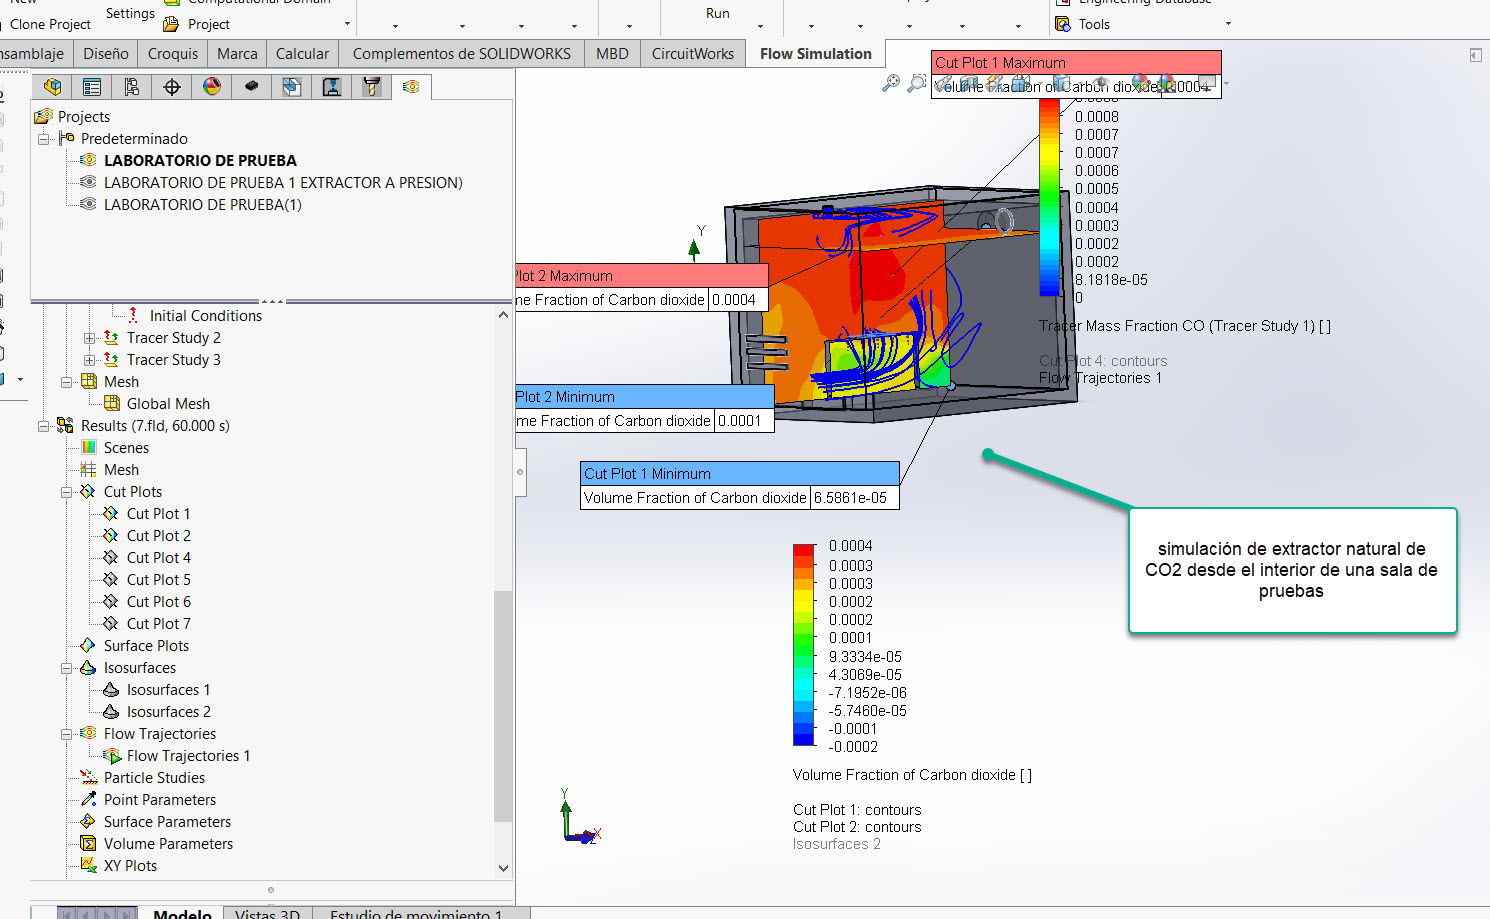Viewport: 1490px width, 919px height.
Task: Open Complementos de SOLIDWORKS tab
Action: point(462,54)
